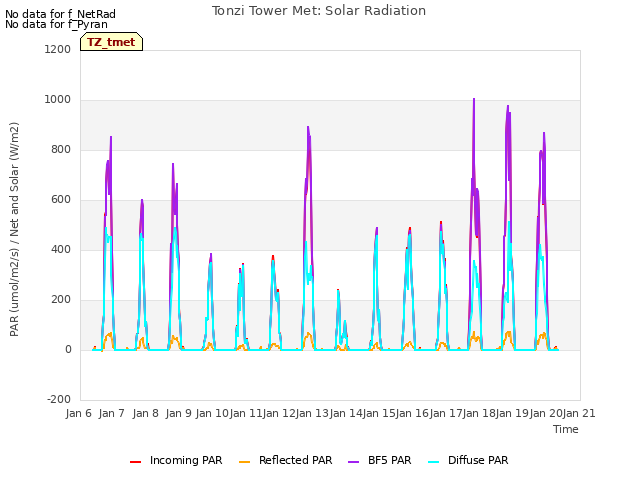Click the y-axis tick label 1200
640x480 pixels.
[58, 49]
